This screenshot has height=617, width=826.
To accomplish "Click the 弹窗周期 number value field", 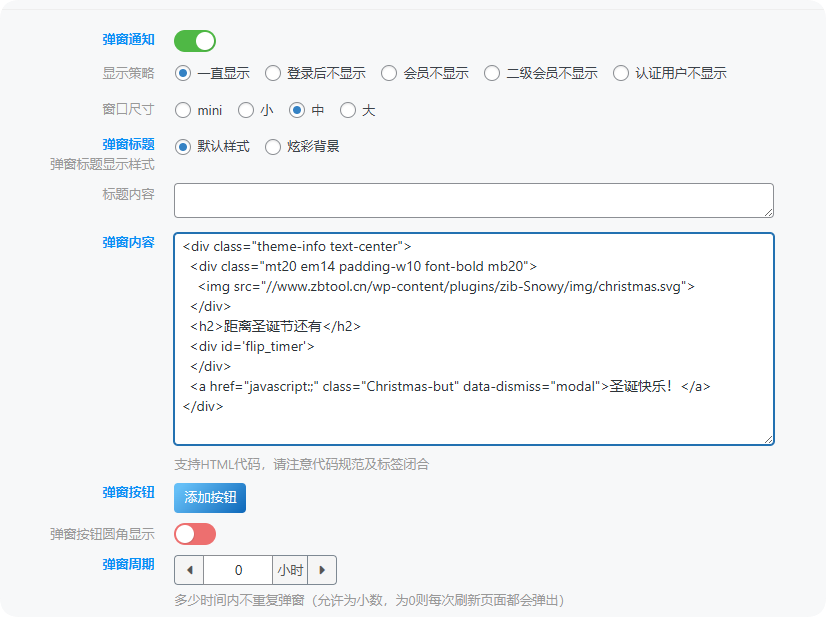I will 237,569.
